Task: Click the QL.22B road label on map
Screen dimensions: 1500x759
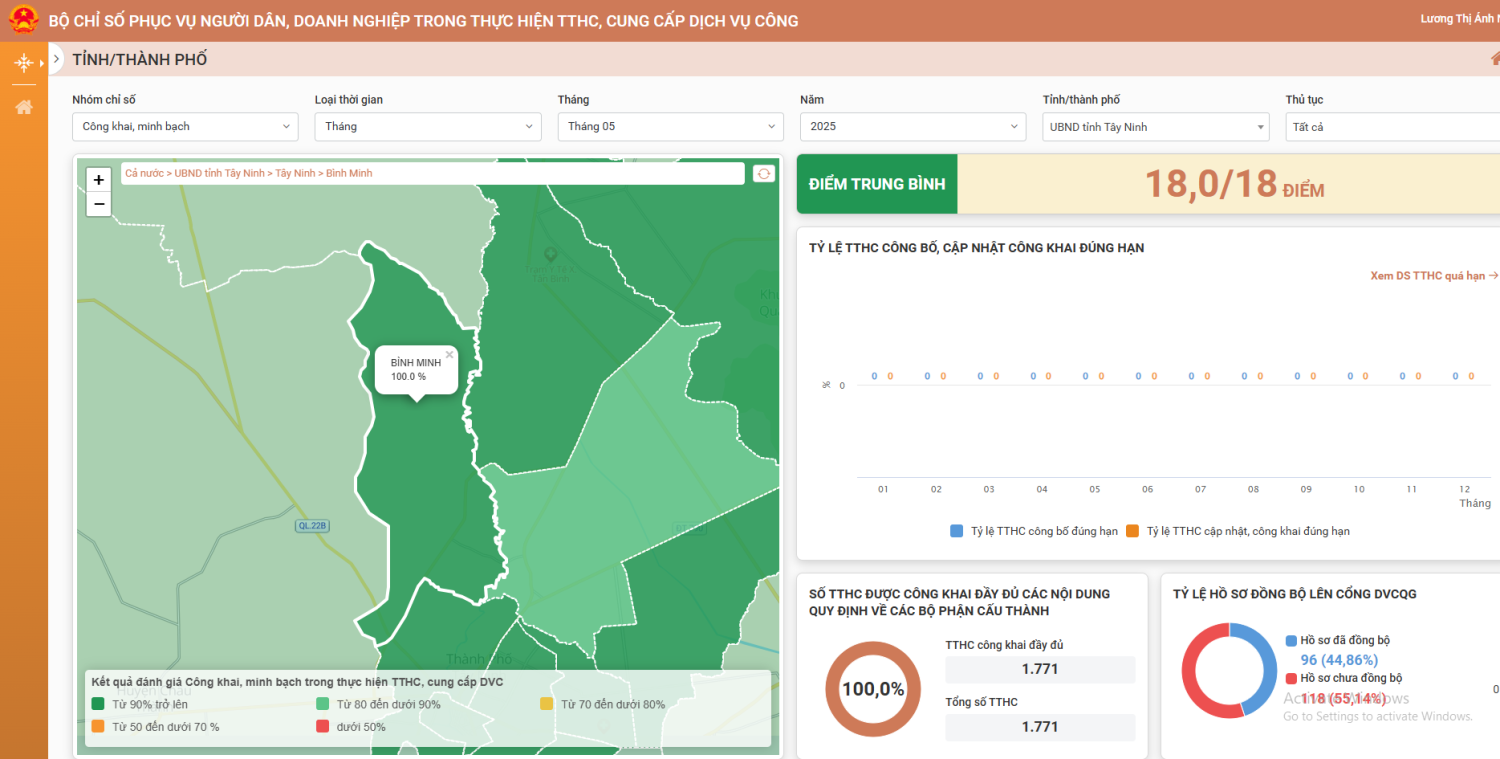Action: (313, 526)
